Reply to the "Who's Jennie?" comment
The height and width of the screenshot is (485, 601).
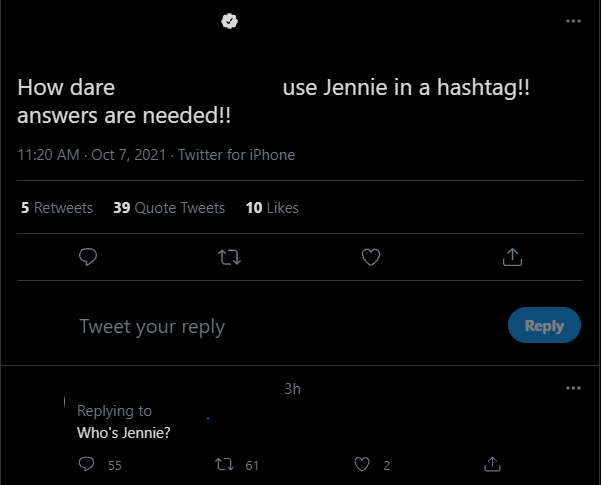click(x=87, y=464)
